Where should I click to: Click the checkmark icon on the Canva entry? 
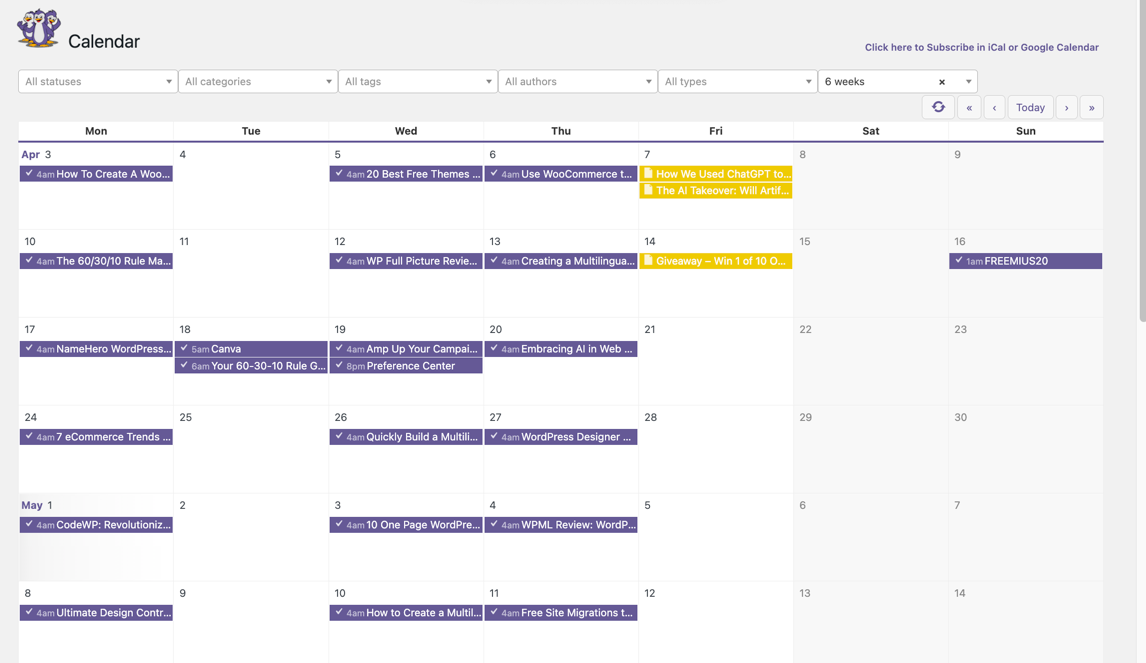coord(184,348)
